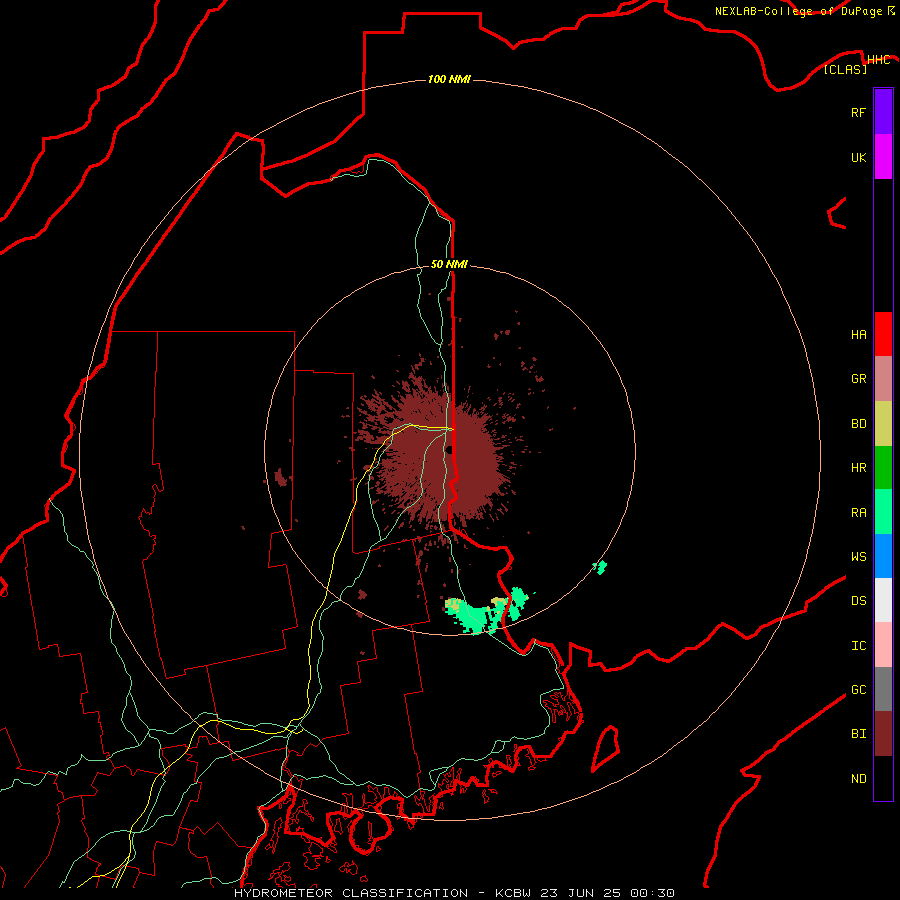This screenshot has width=900, height=900.
Task: Click the RA legend label
Action: click(x=858, y=513)
